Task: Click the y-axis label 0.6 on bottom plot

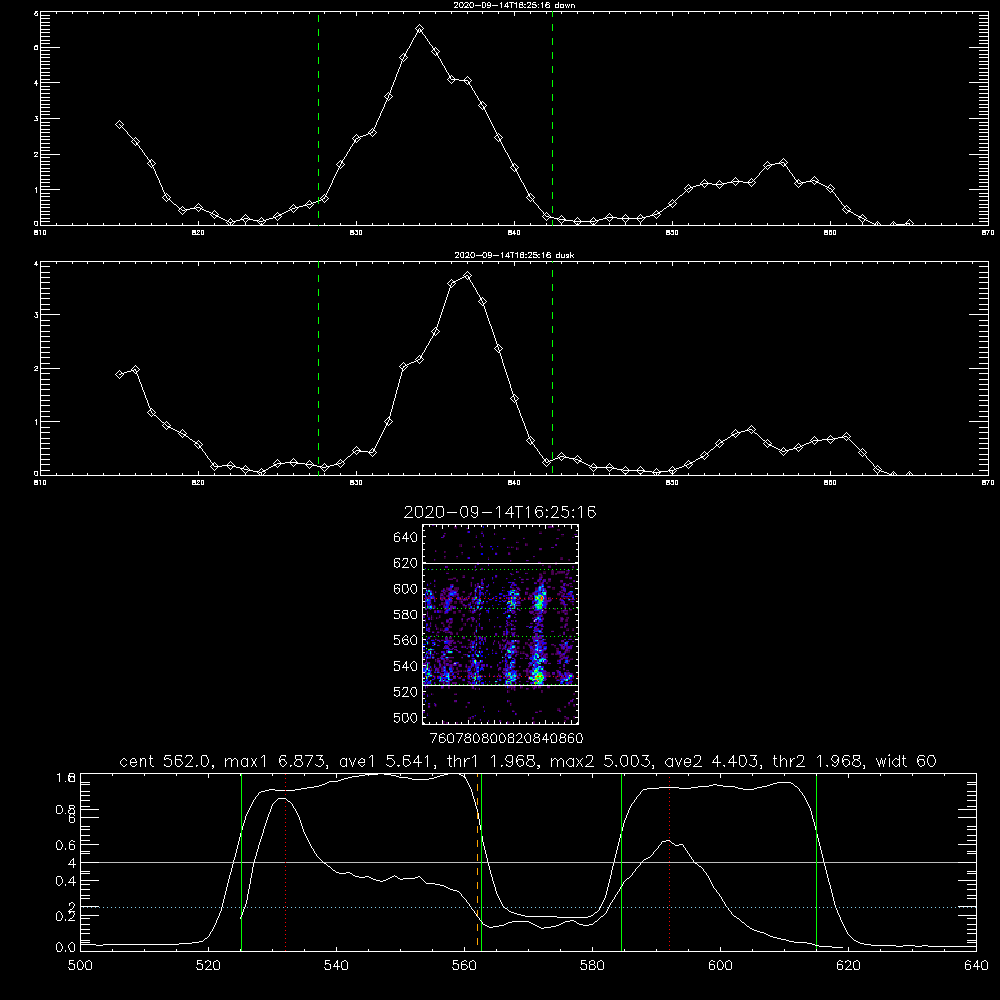Action: point(66,845)
